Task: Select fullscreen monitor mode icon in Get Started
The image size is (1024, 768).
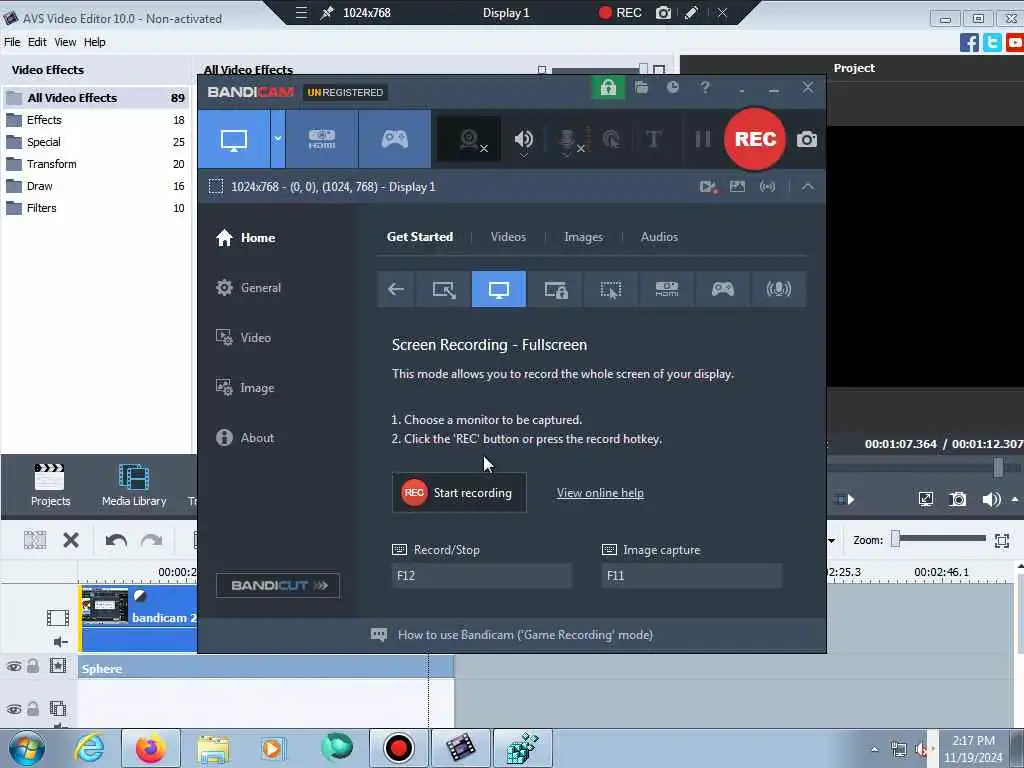Action: (499, 289)
